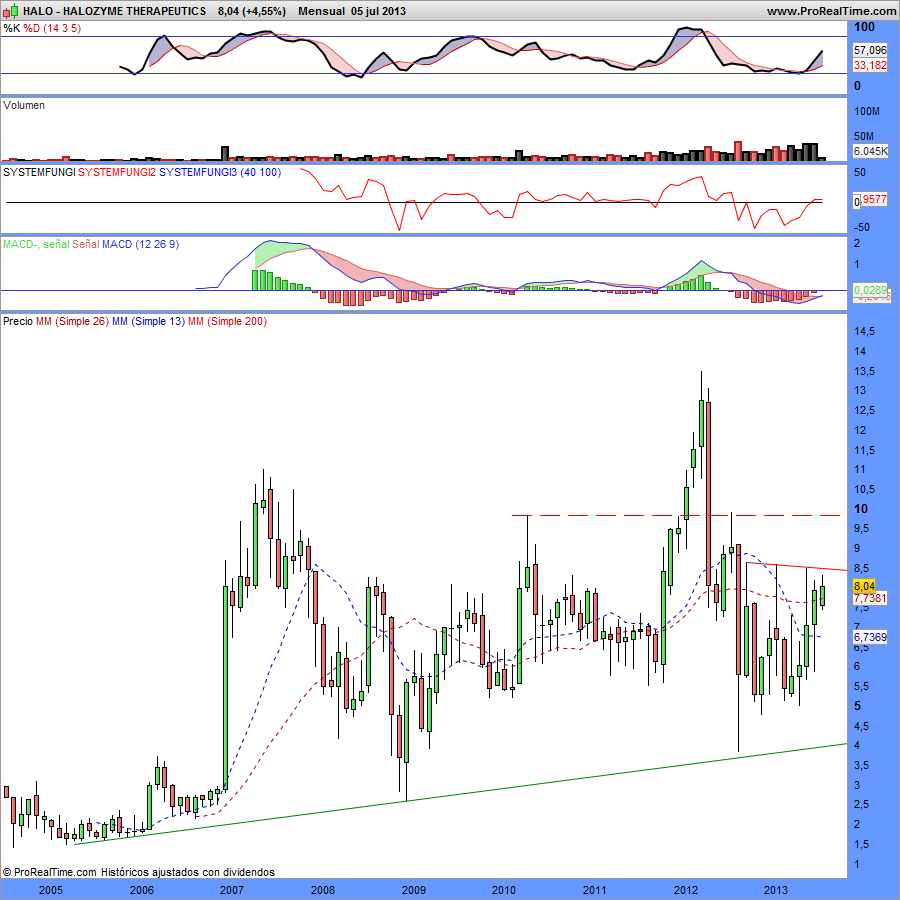Image resolution: width=900 pixels, height=900 pixels.
Task: Click the 3,5 price axis label
Action: pyautogui.click(x=862, y=766)
